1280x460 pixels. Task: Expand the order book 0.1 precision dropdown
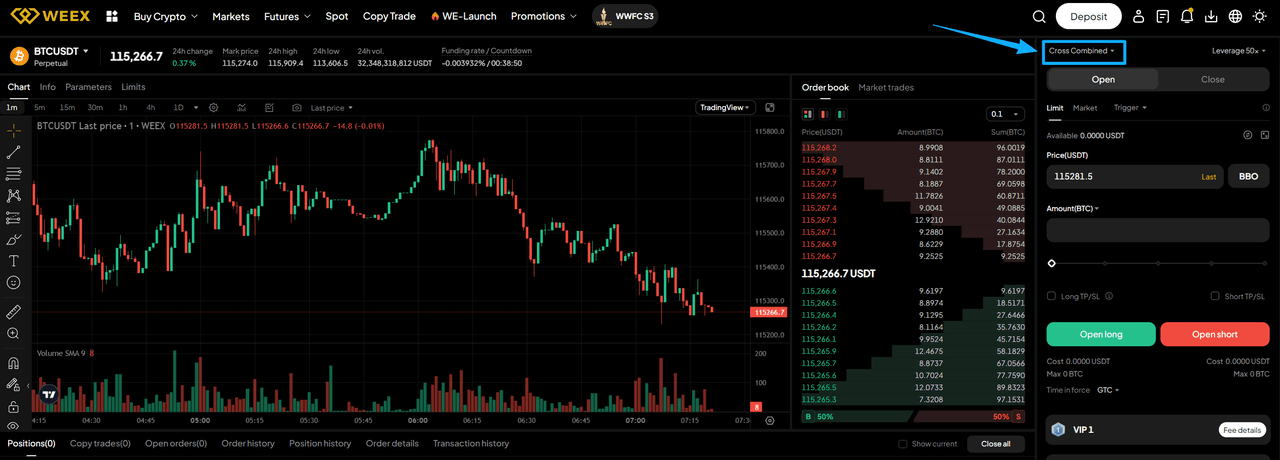[1006, 114]
